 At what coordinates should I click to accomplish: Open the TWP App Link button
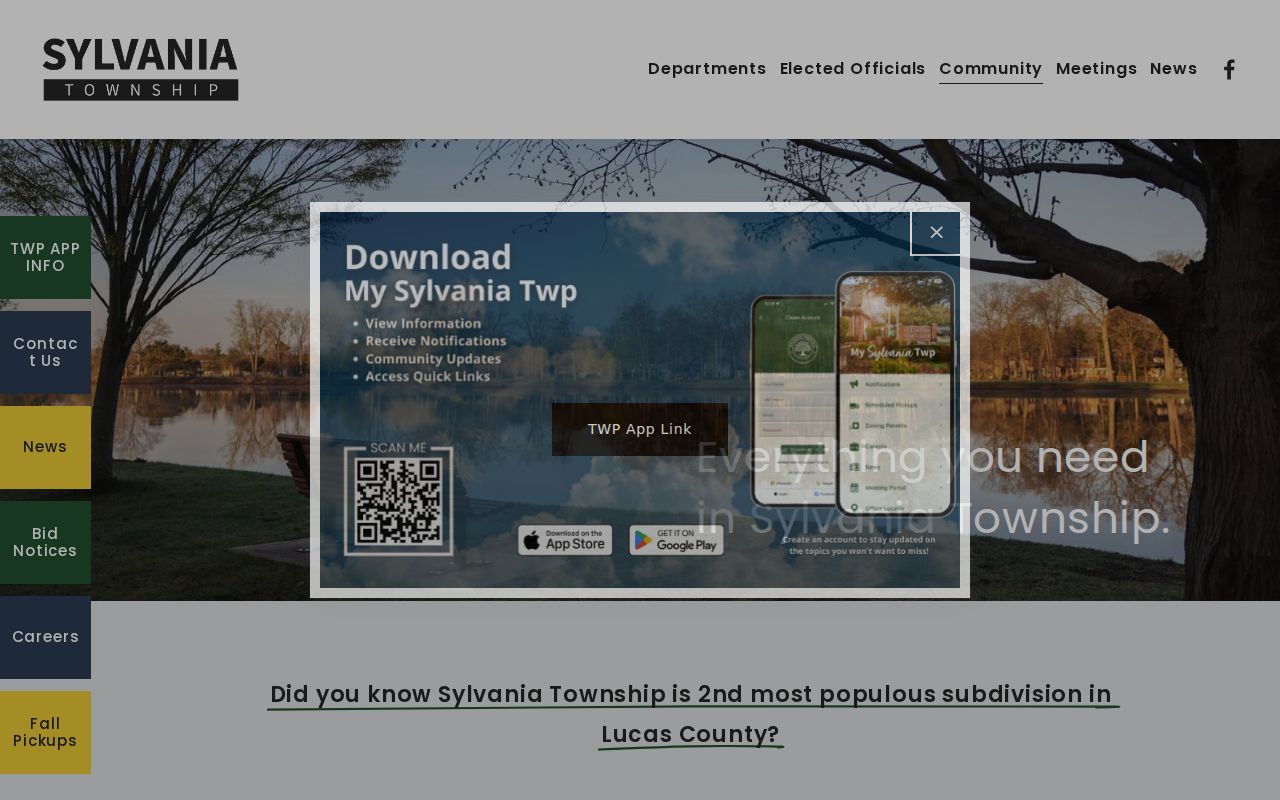[x=640, y=429]
